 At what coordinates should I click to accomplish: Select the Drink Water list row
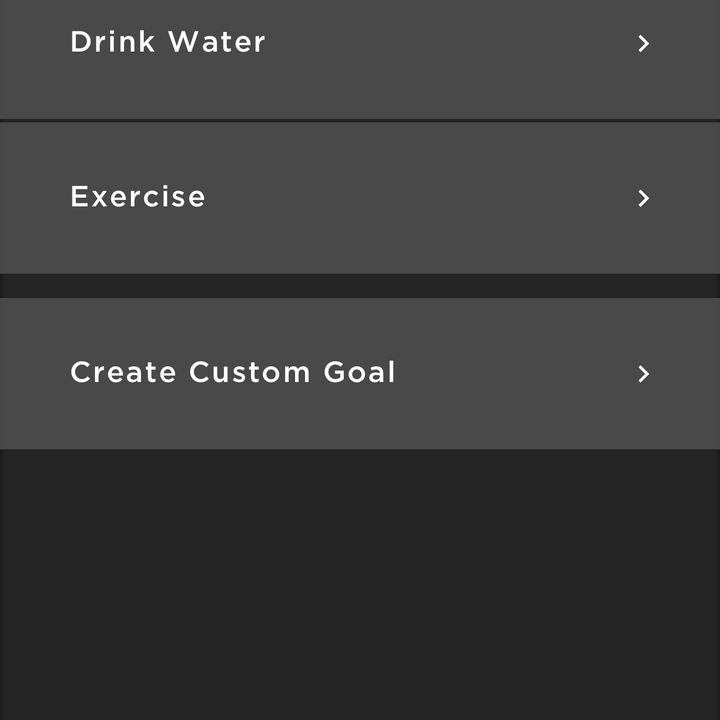(x=360, y=59)
